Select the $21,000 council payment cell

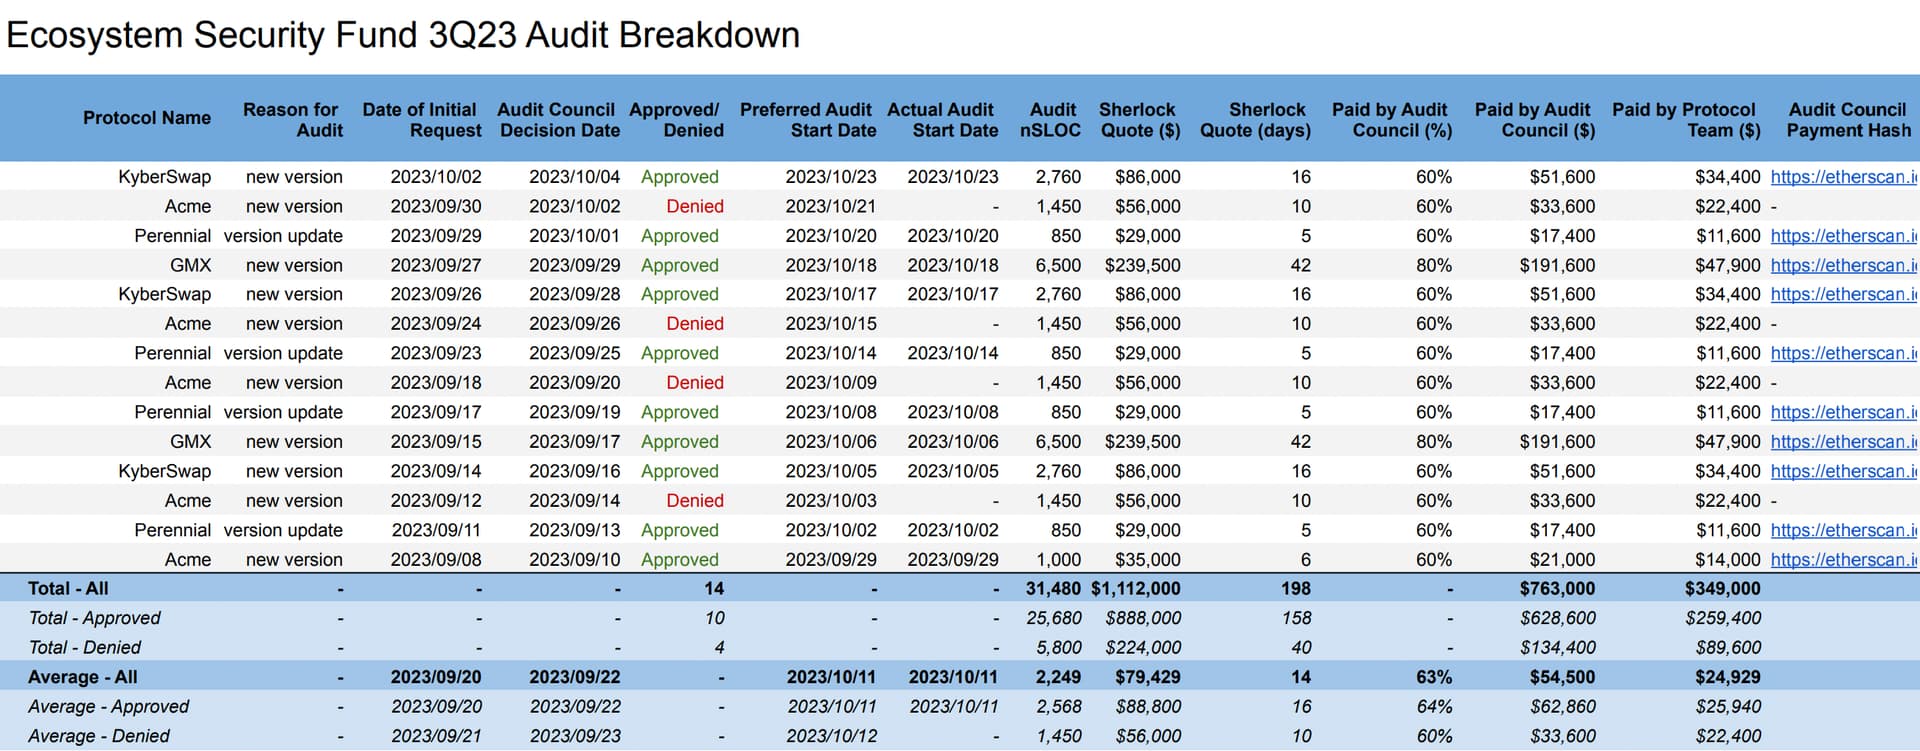tap(1562, 559)
